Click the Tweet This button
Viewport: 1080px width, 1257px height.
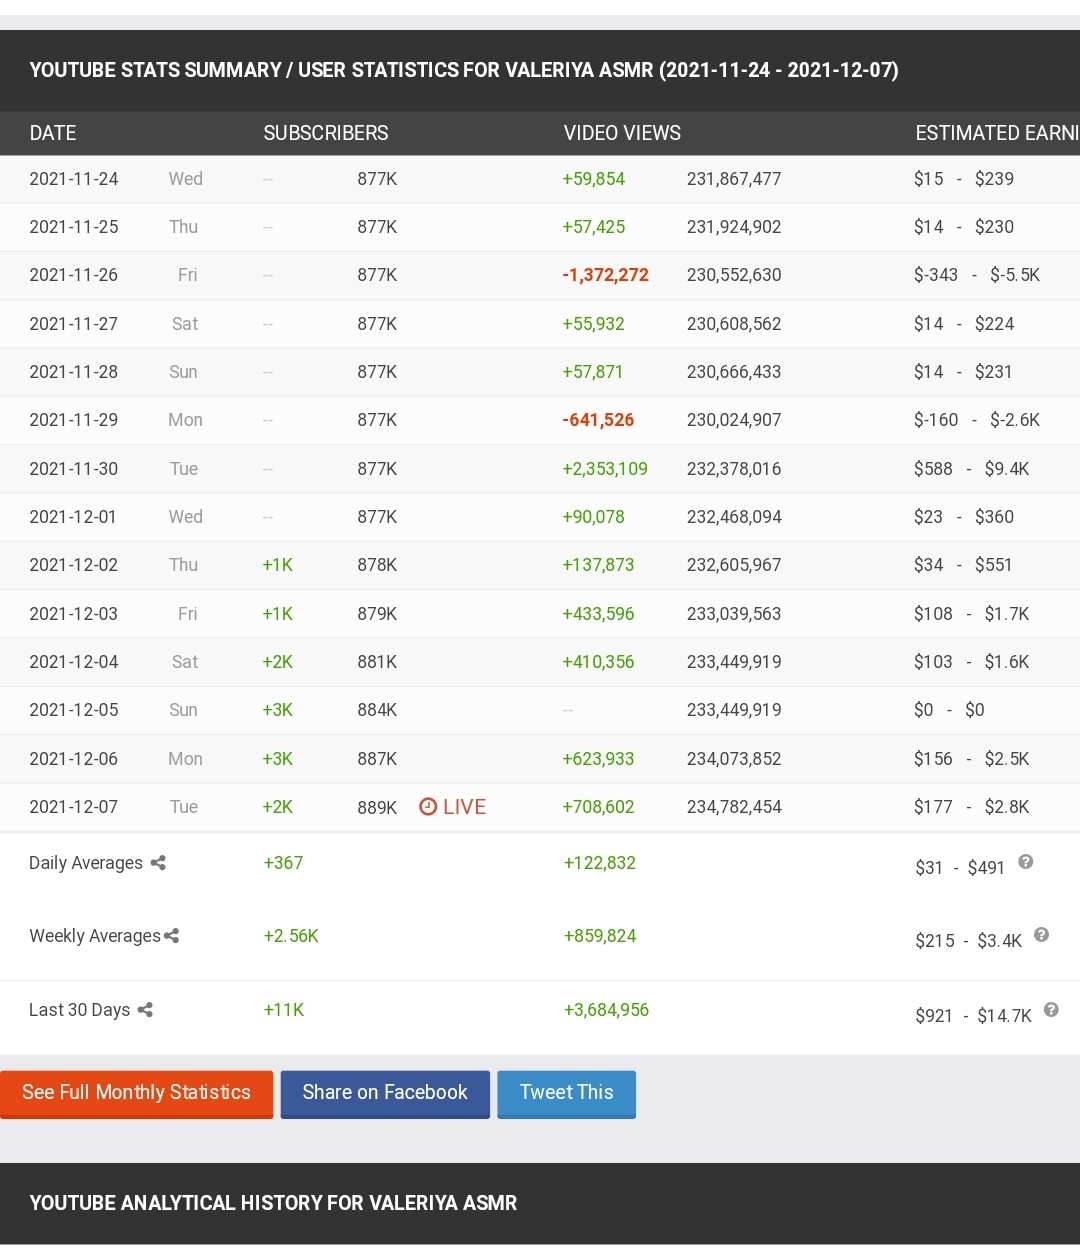click(566, 1094)
